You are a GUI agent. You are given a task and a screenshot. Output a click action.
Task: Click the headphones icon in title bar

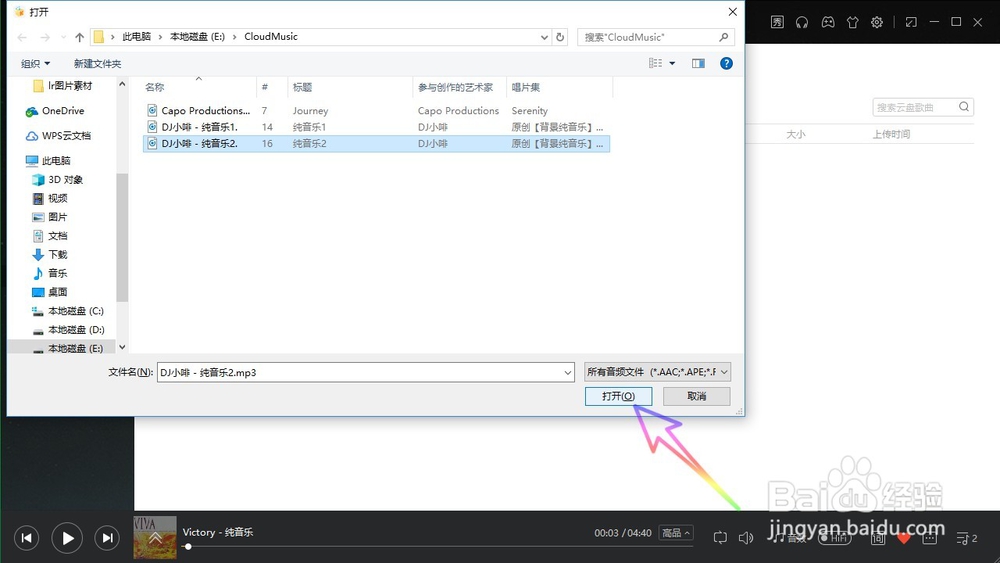[802, 22]
